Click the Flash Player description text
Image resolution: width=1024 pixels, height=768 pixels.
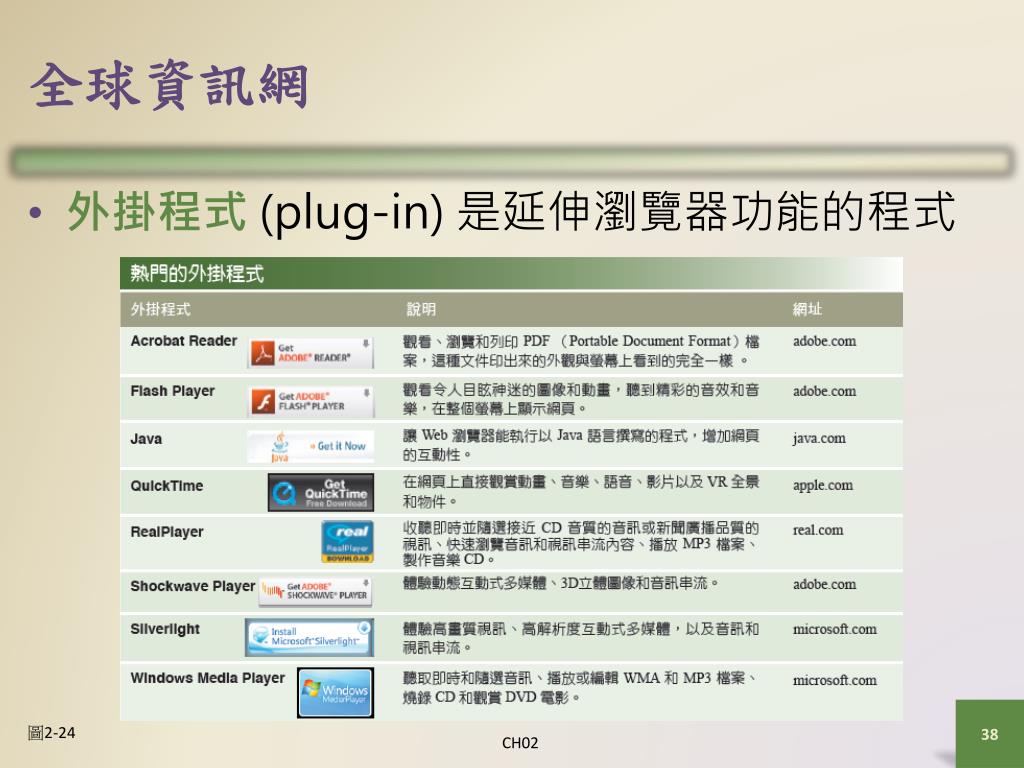tap(581, 400)
